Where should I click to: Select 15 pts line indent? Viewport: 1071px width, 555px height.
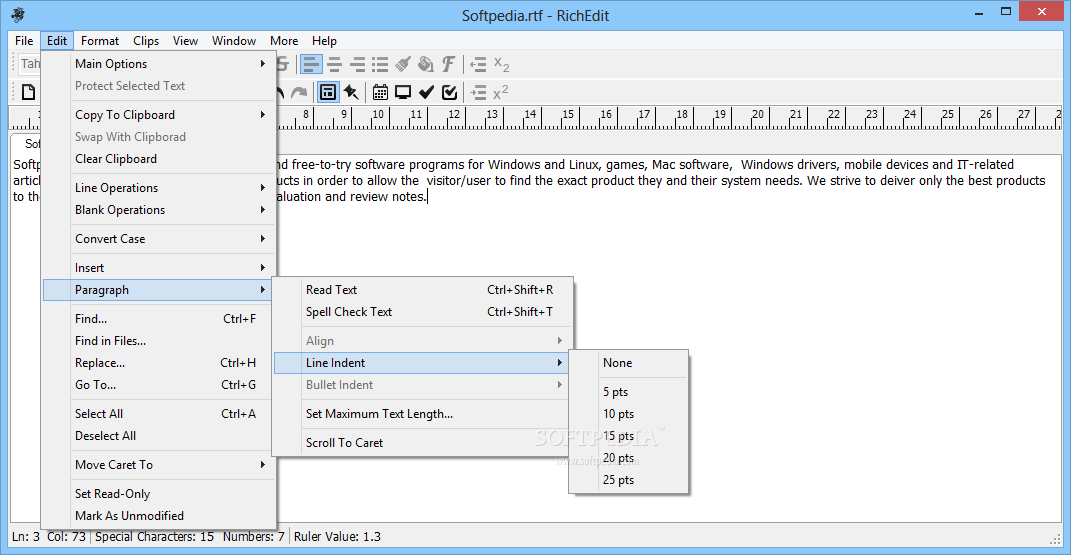(628, 436)
